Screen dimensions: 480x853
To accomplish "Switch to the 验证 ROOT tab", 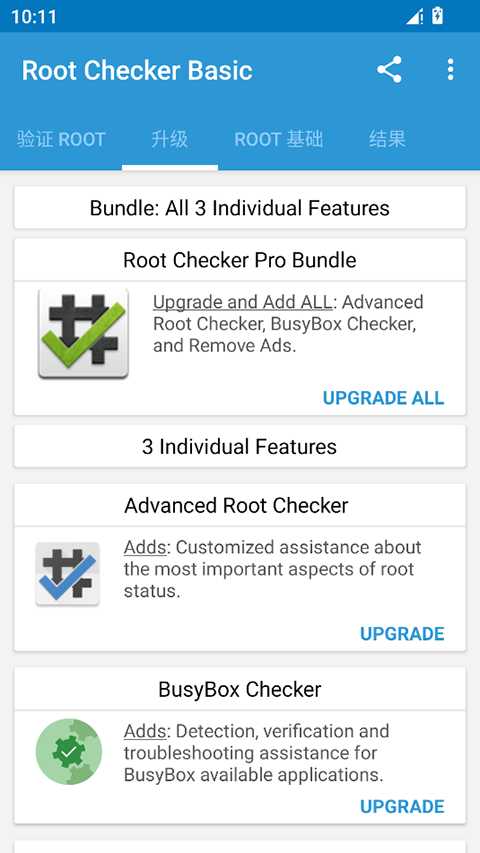I will (x=61, y=139).
